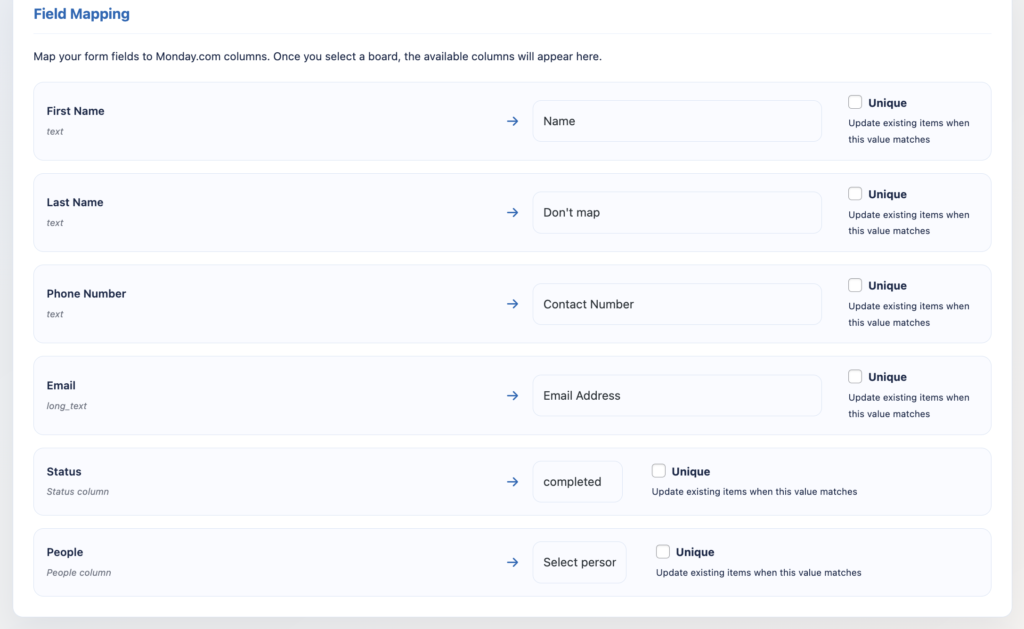
Task: Open the Select person dropdown
Action: [x=579, y=562]
